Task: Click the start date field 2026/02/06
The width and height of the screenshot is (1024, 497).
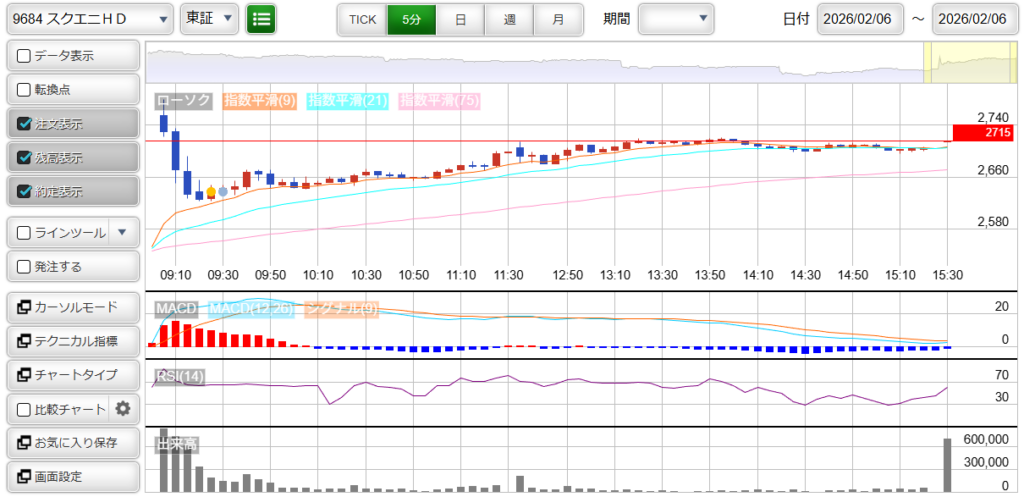Action: pos(860,19)
